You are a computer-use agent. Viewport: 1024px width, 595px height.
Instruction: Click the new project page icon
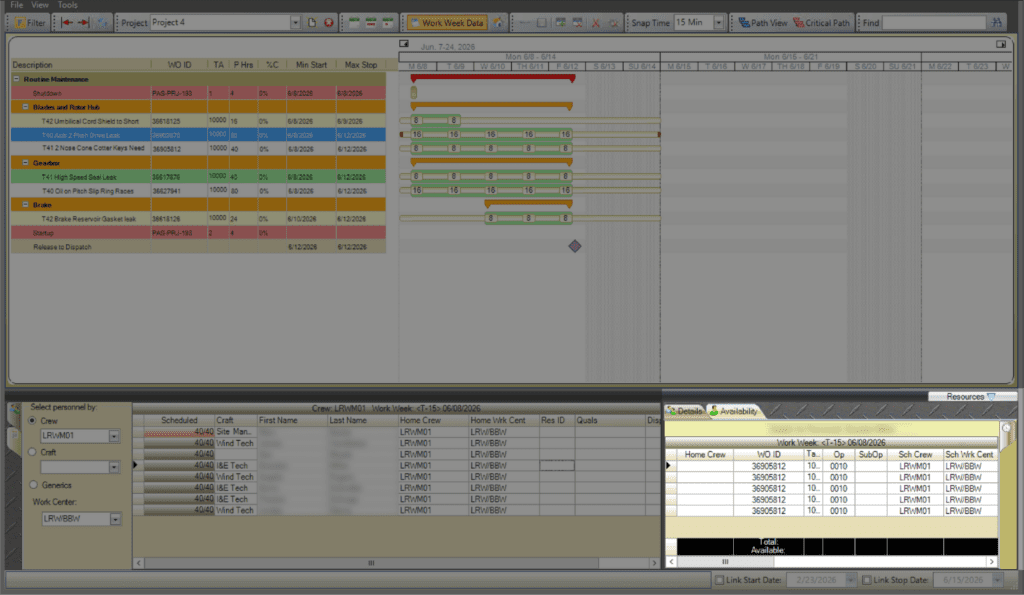point(311,22)
